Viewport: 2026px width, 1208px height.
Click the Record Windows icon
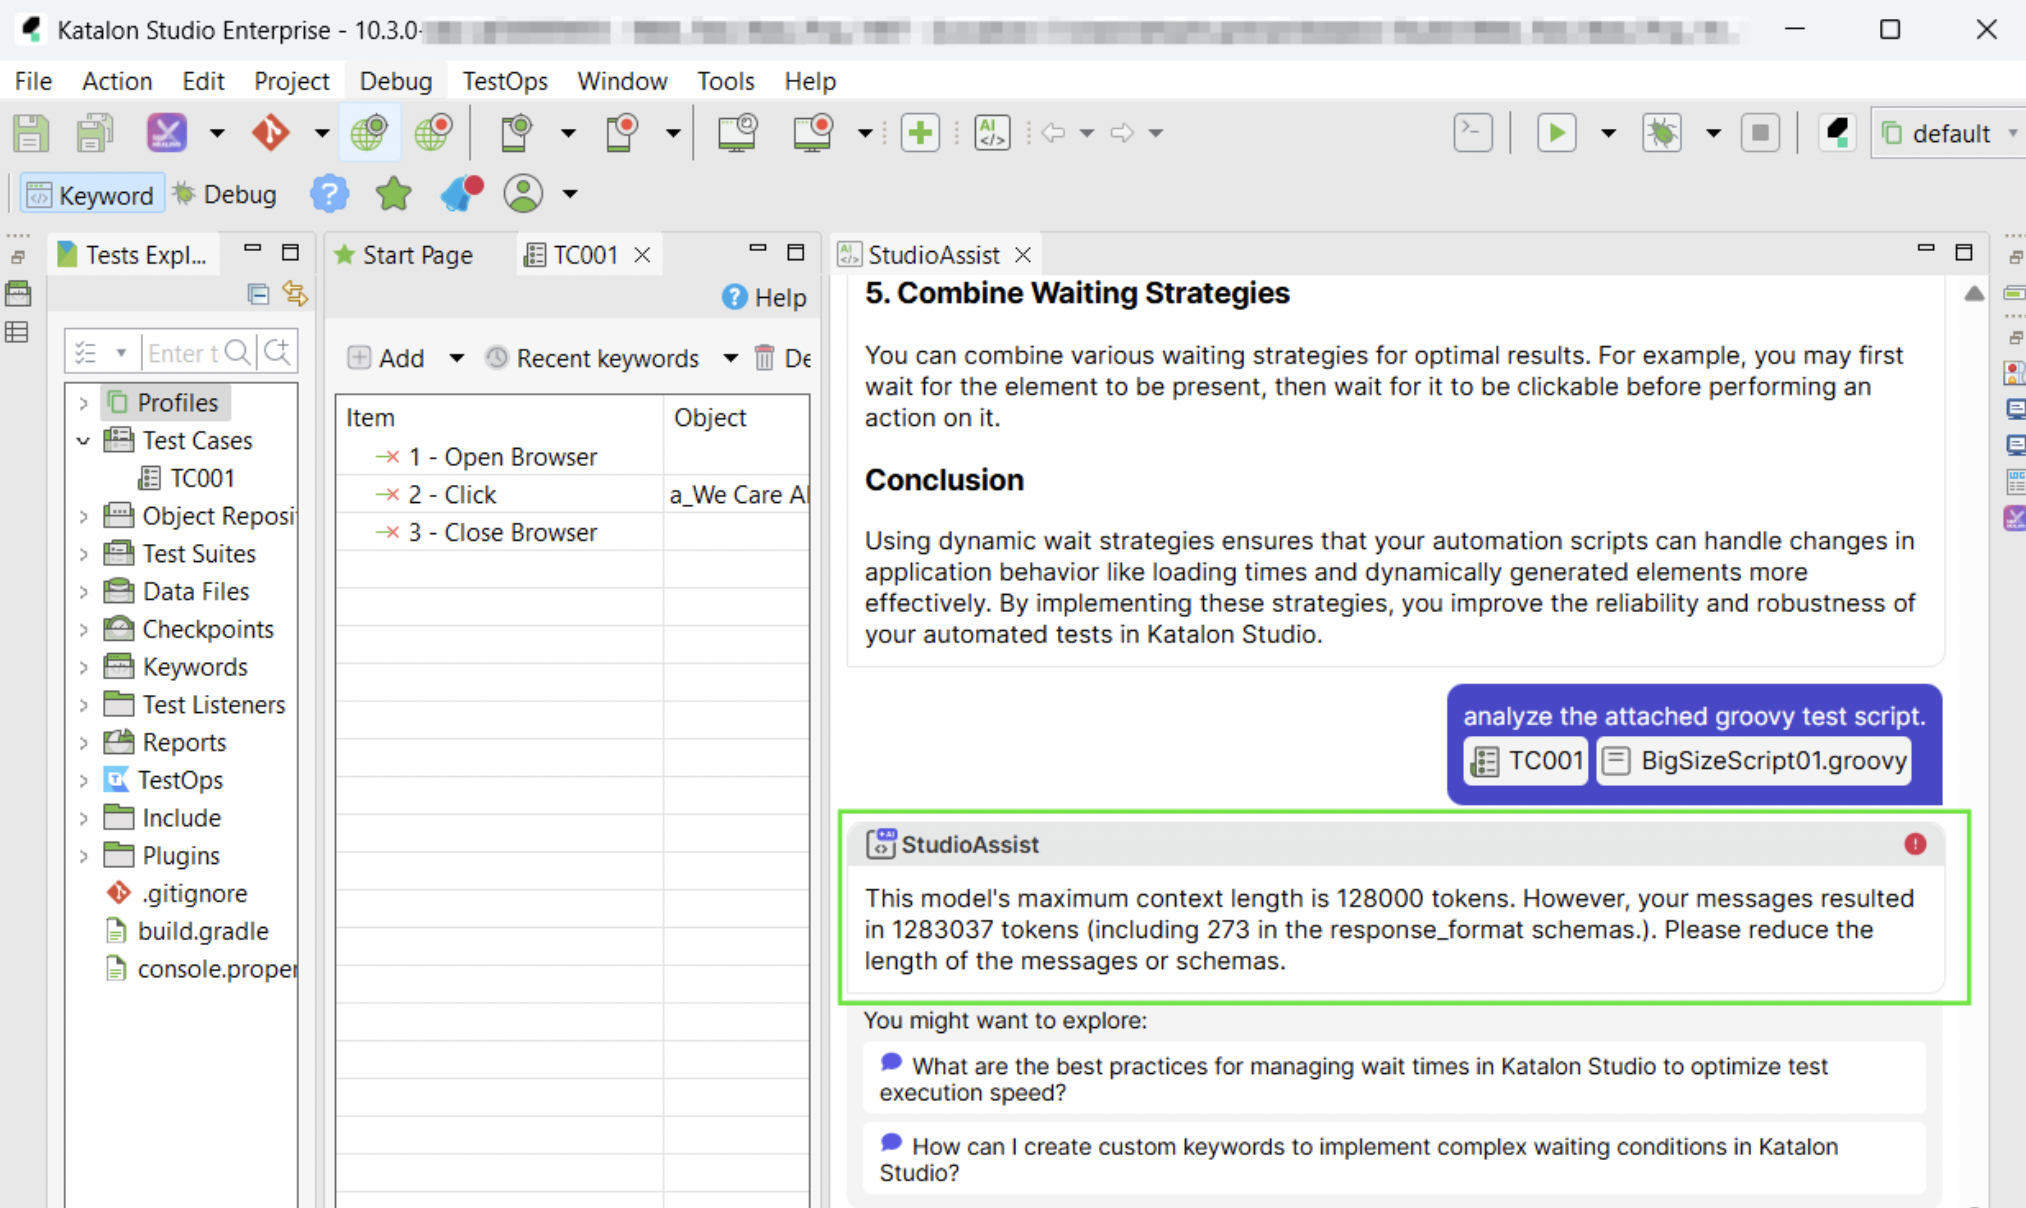(812, 133)
